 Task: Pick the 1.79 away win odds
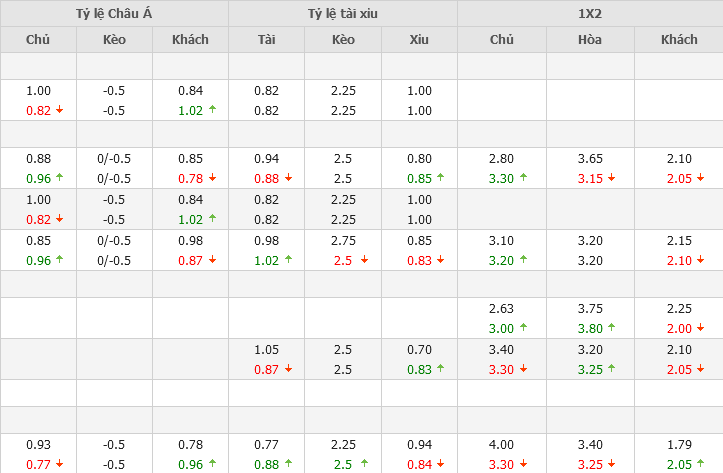pyautogui.click(x=679, y=445)
